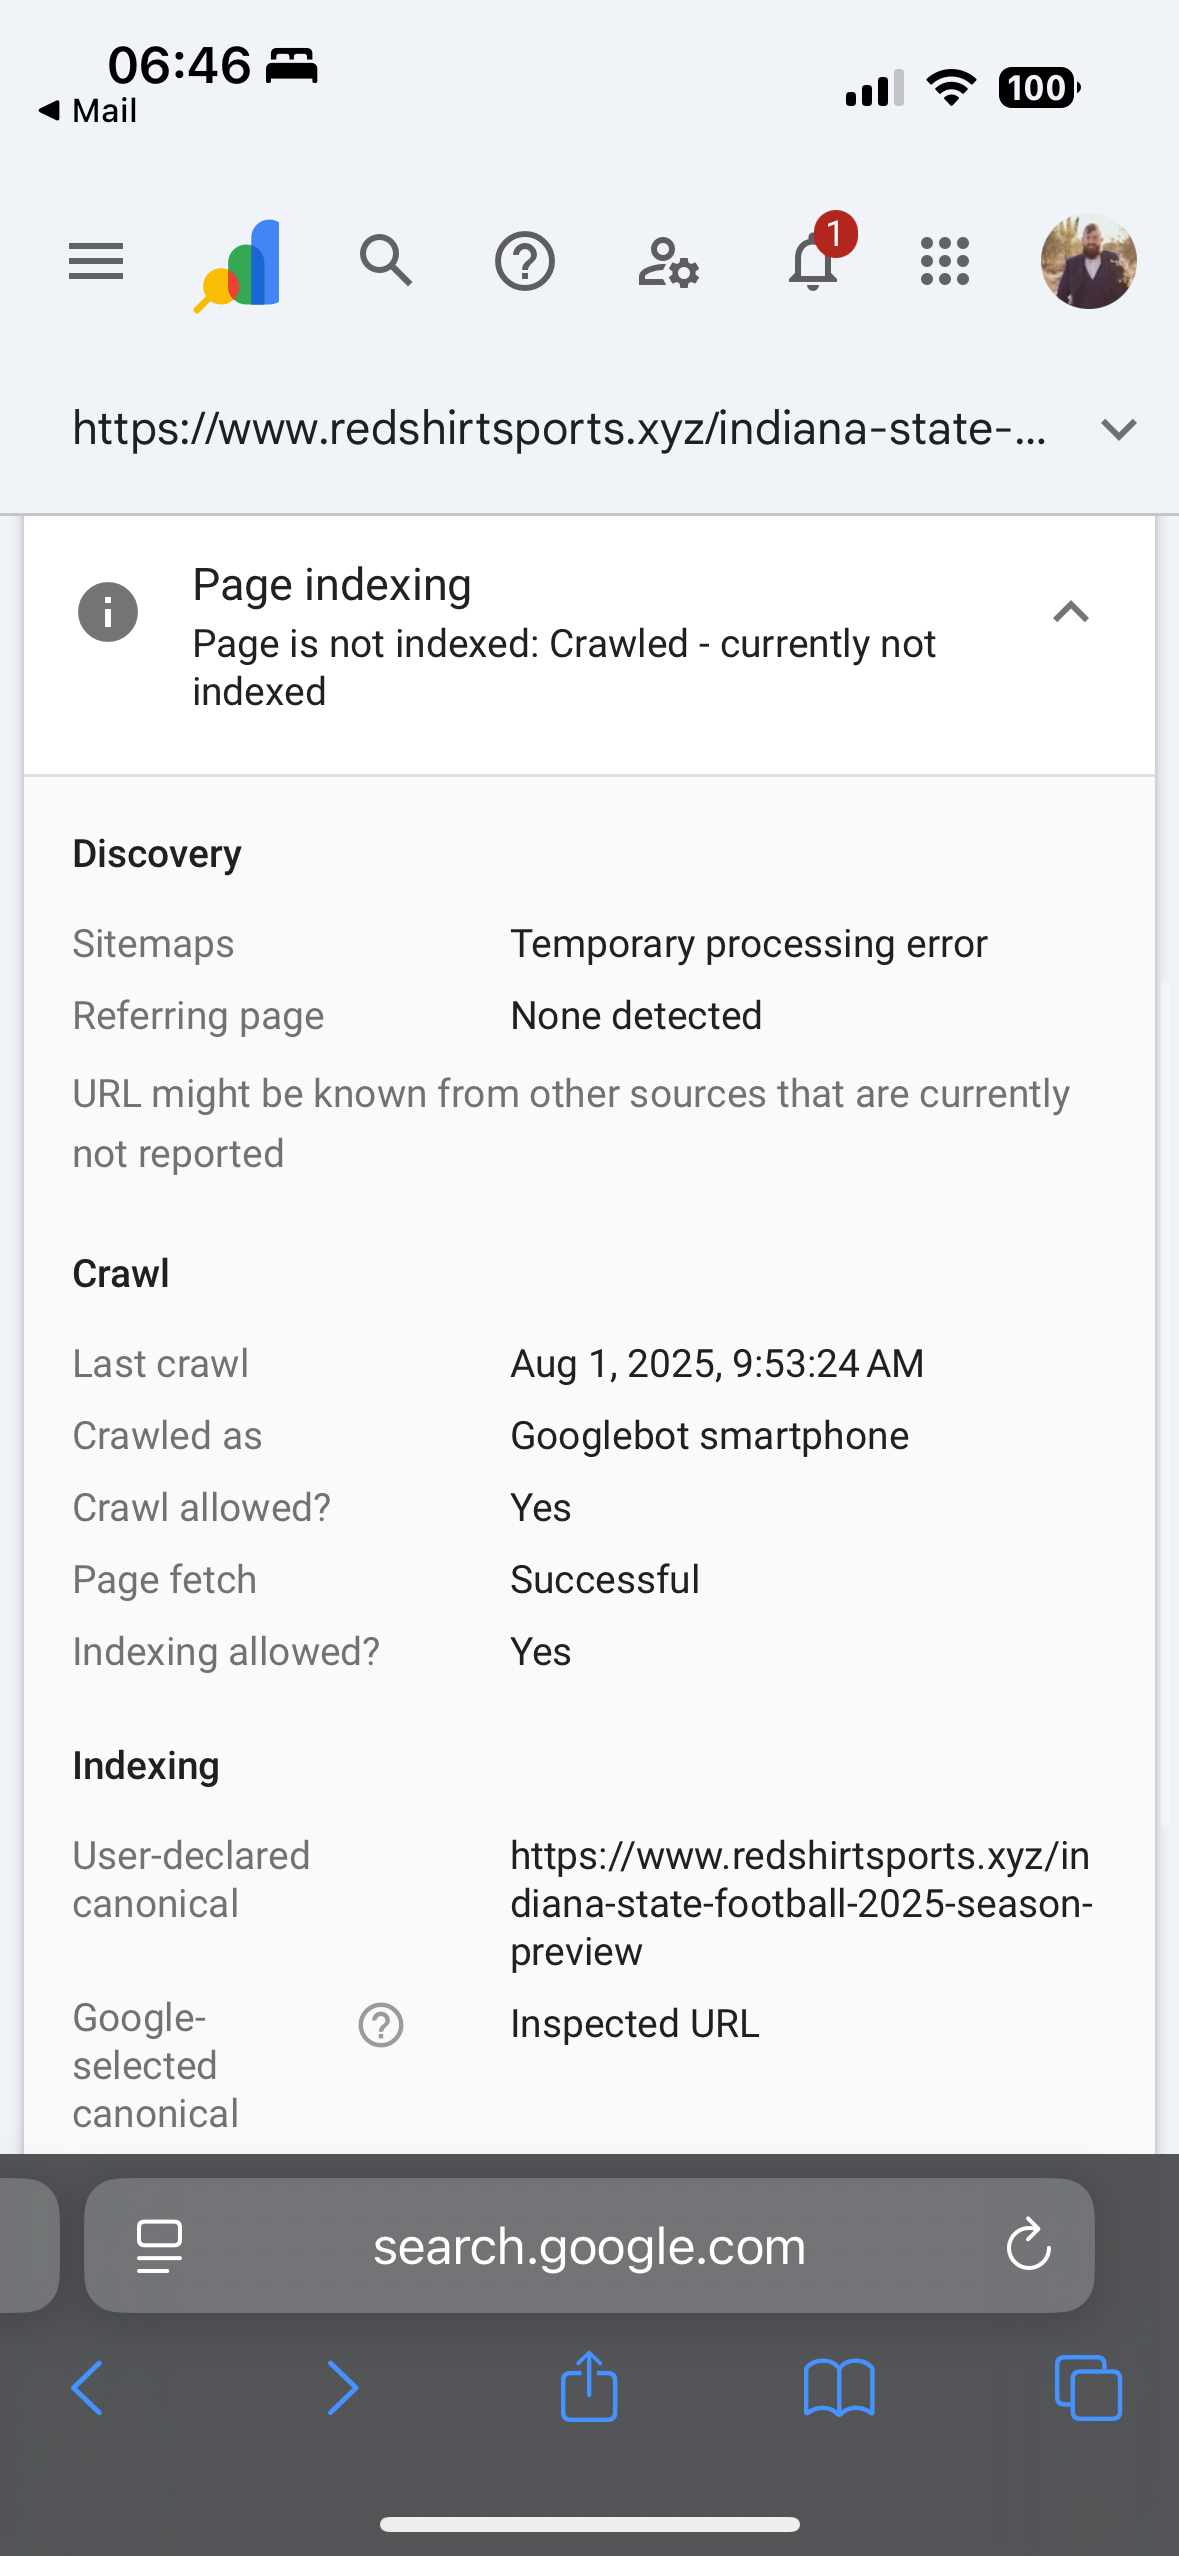Screen dimensions: 1179x2556
Task: Open the Google apps grid
Action: click(945, 262)
